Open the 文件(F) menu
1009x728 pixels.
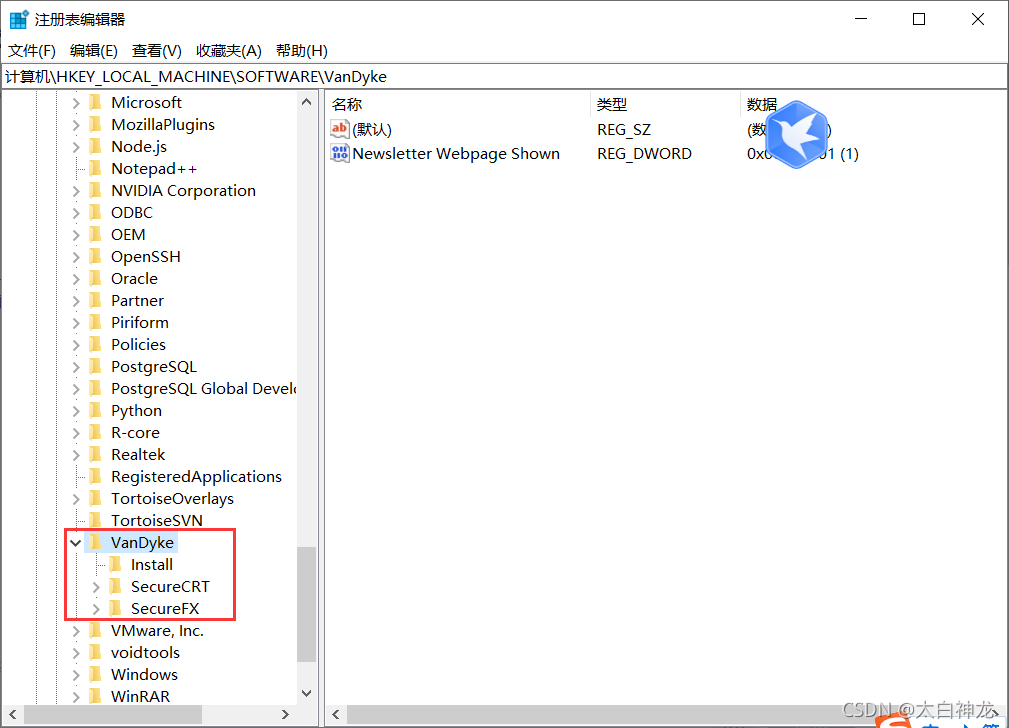[32, 51]
